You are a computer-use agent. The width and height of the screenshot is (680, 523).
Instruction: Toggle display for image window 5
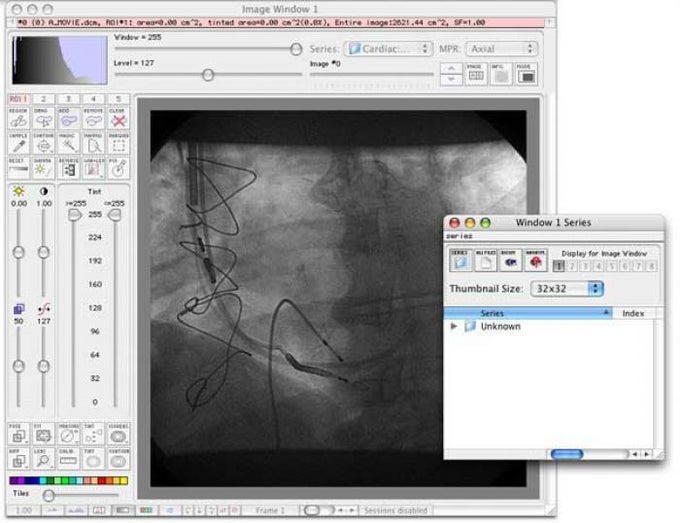[x=611, y=266]
